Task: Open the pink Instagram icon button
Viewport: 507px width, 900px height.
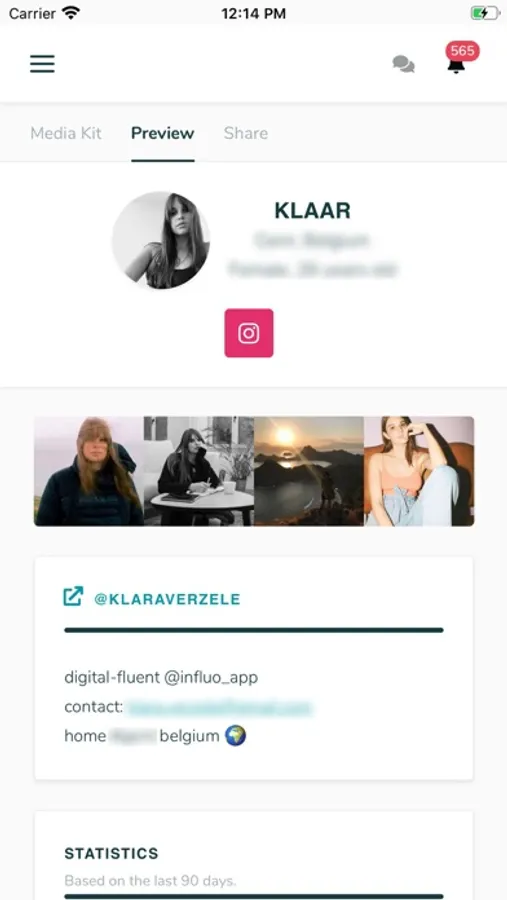Action: (249, 333)
